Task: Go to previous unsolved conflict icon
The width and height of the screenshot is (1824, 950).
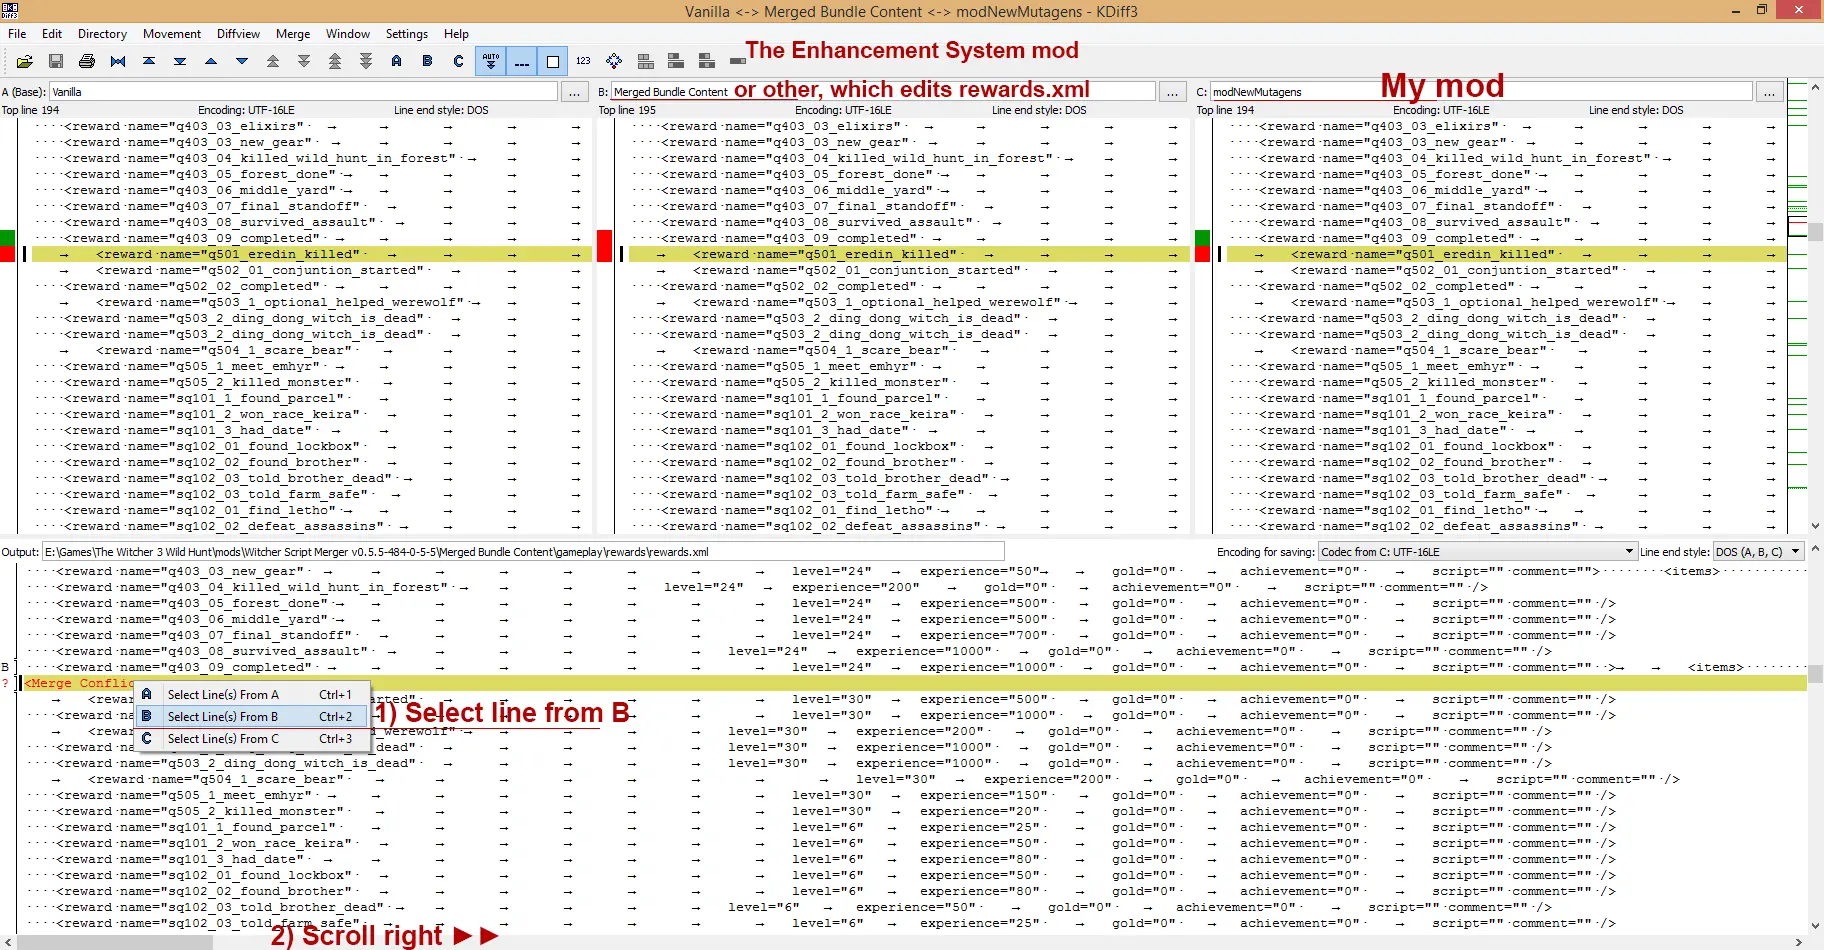Action: click(x=335, y=61)
